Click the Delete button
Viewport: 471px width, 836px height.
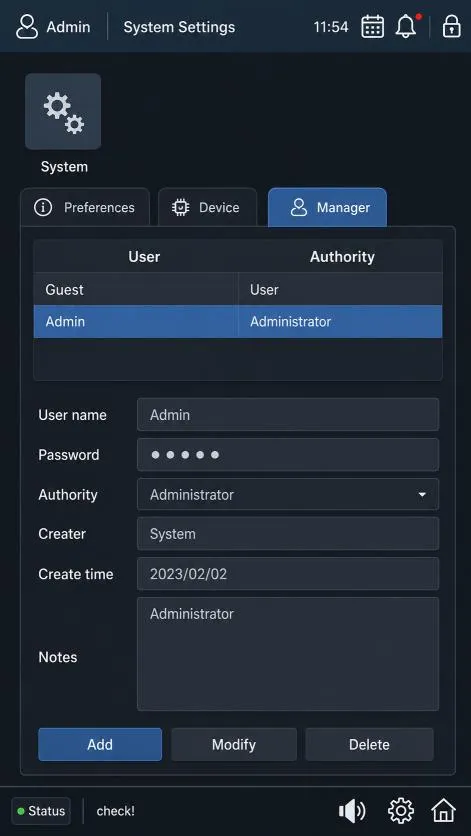tap(369, 744)
